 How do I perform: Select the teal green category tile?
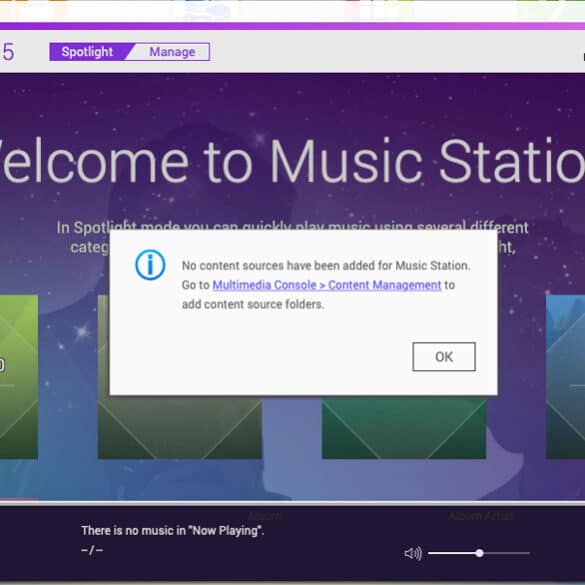pos(404,428)
